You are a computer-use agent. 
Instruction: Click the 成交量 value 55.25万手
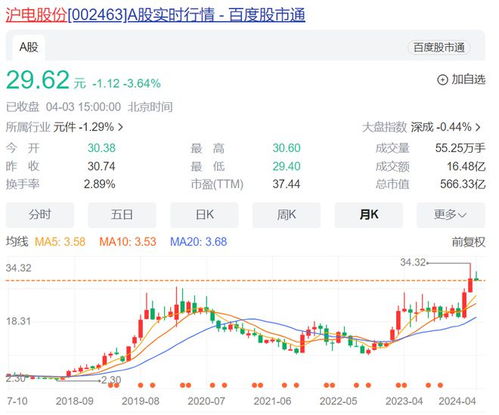coord(460,148)
